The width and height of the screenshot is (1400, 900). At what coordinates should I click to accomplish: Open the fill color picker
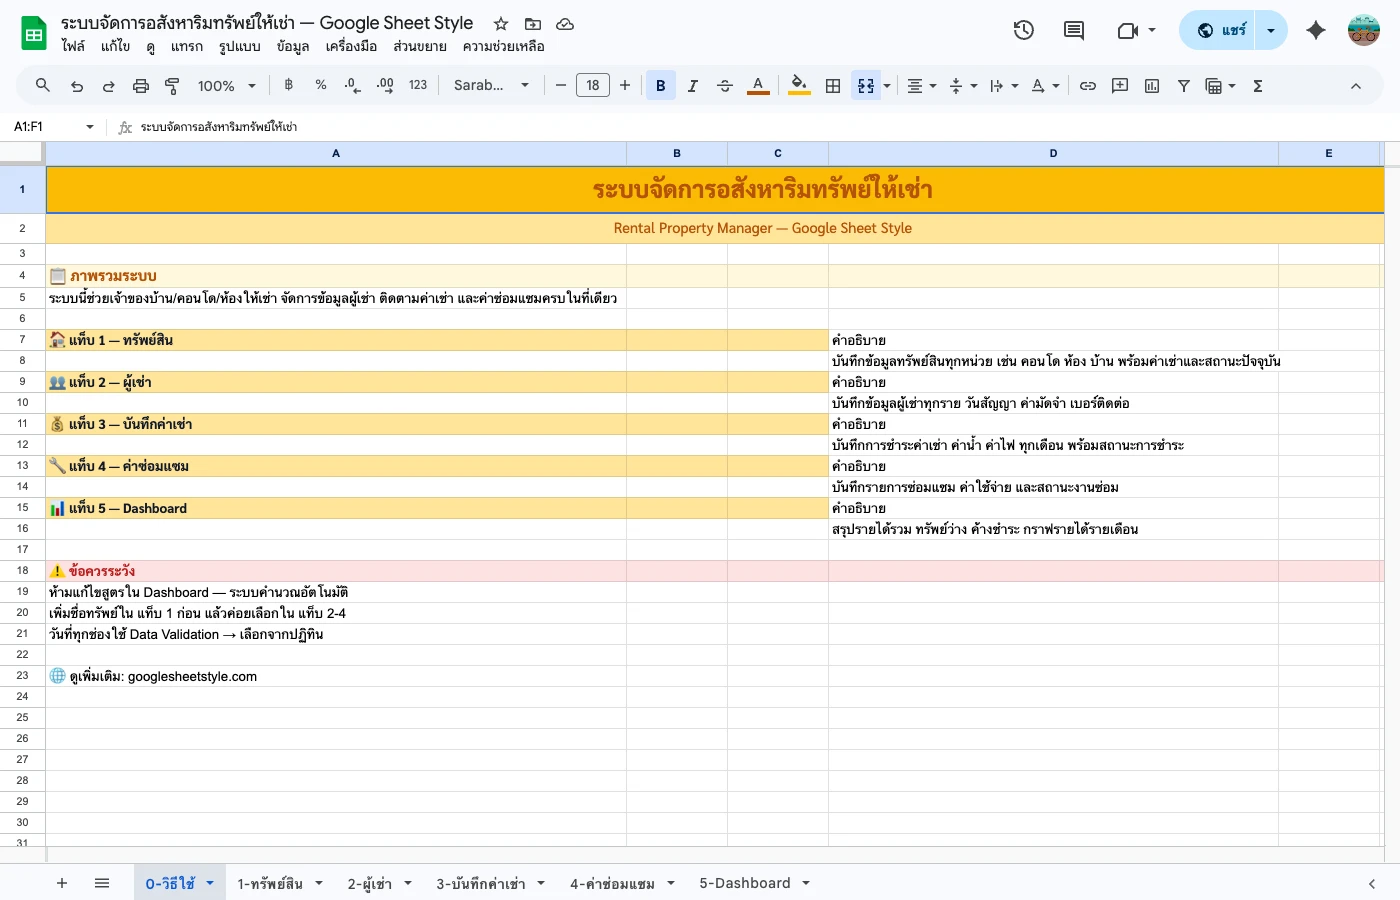(x=798, y=86)
